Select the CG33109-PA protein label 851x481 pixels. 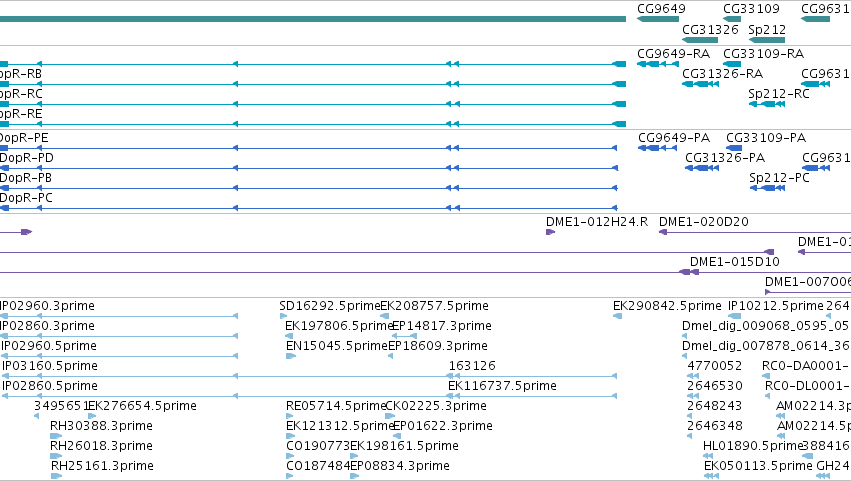click(x=766, y=137)
